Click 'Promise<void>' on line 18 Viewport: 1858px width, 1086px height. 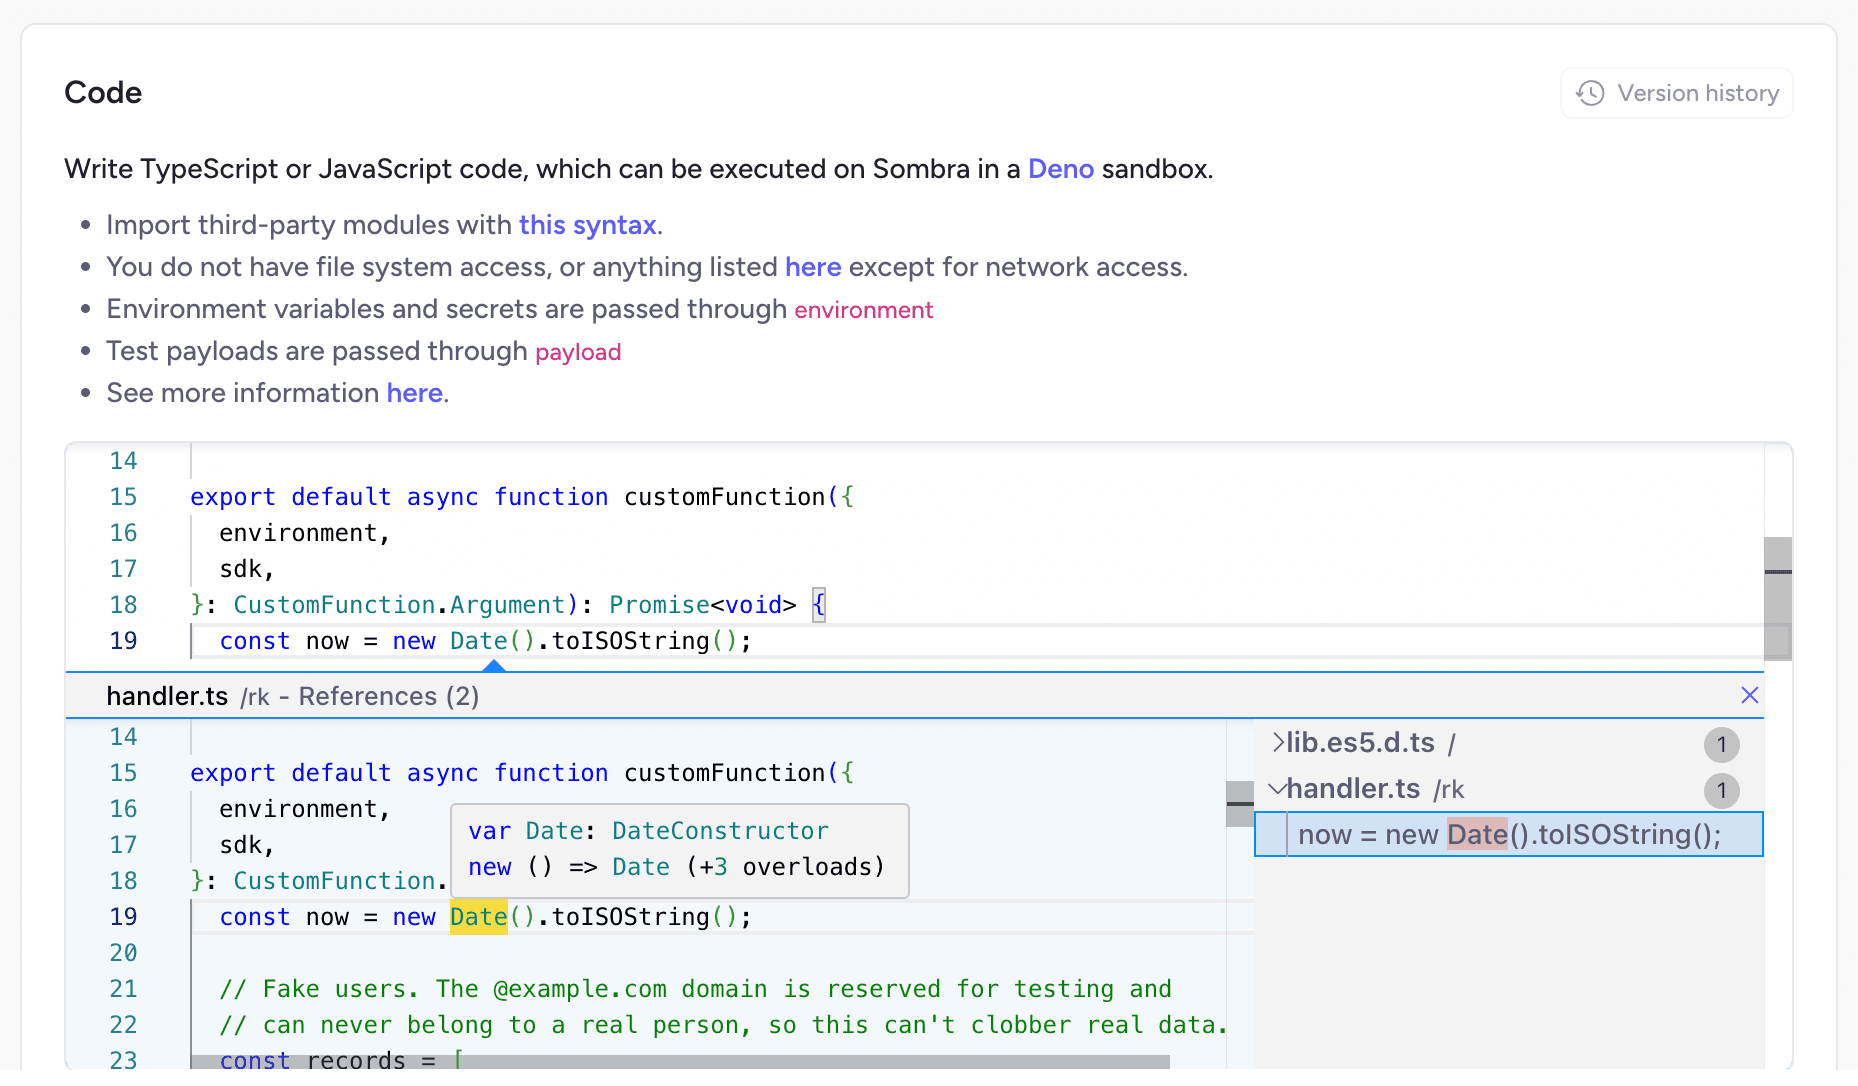coord(702,605)
